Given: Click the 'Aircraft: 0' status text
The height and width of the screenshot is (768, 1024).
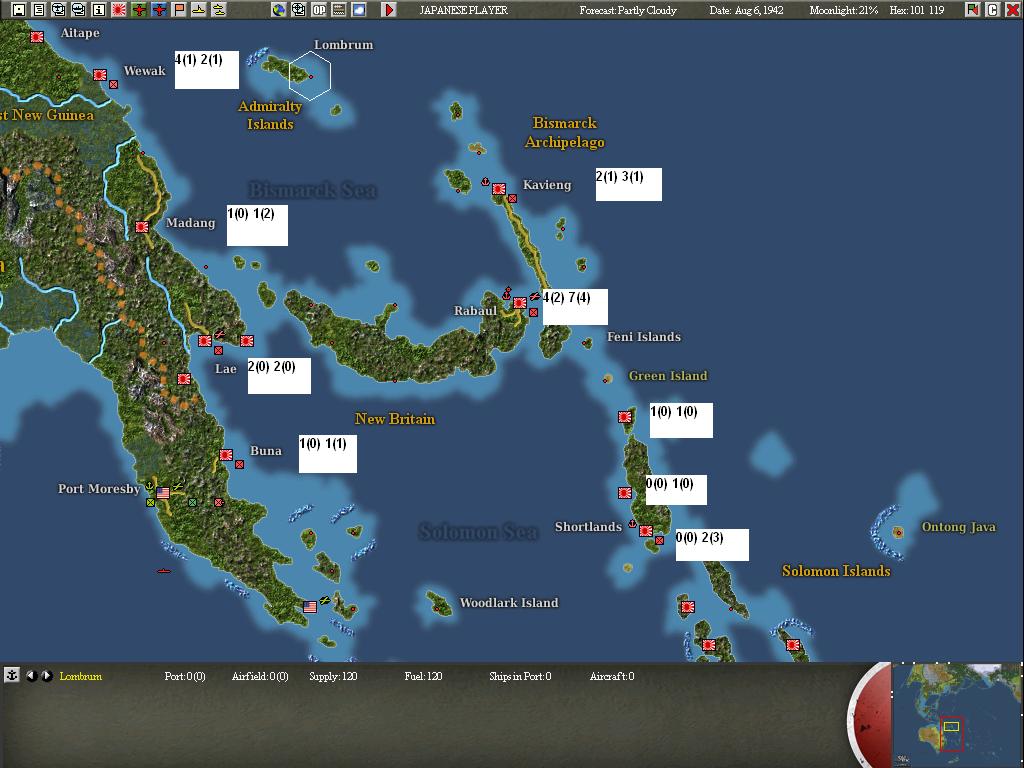Looking at the screenshot, I should point(612,677).
